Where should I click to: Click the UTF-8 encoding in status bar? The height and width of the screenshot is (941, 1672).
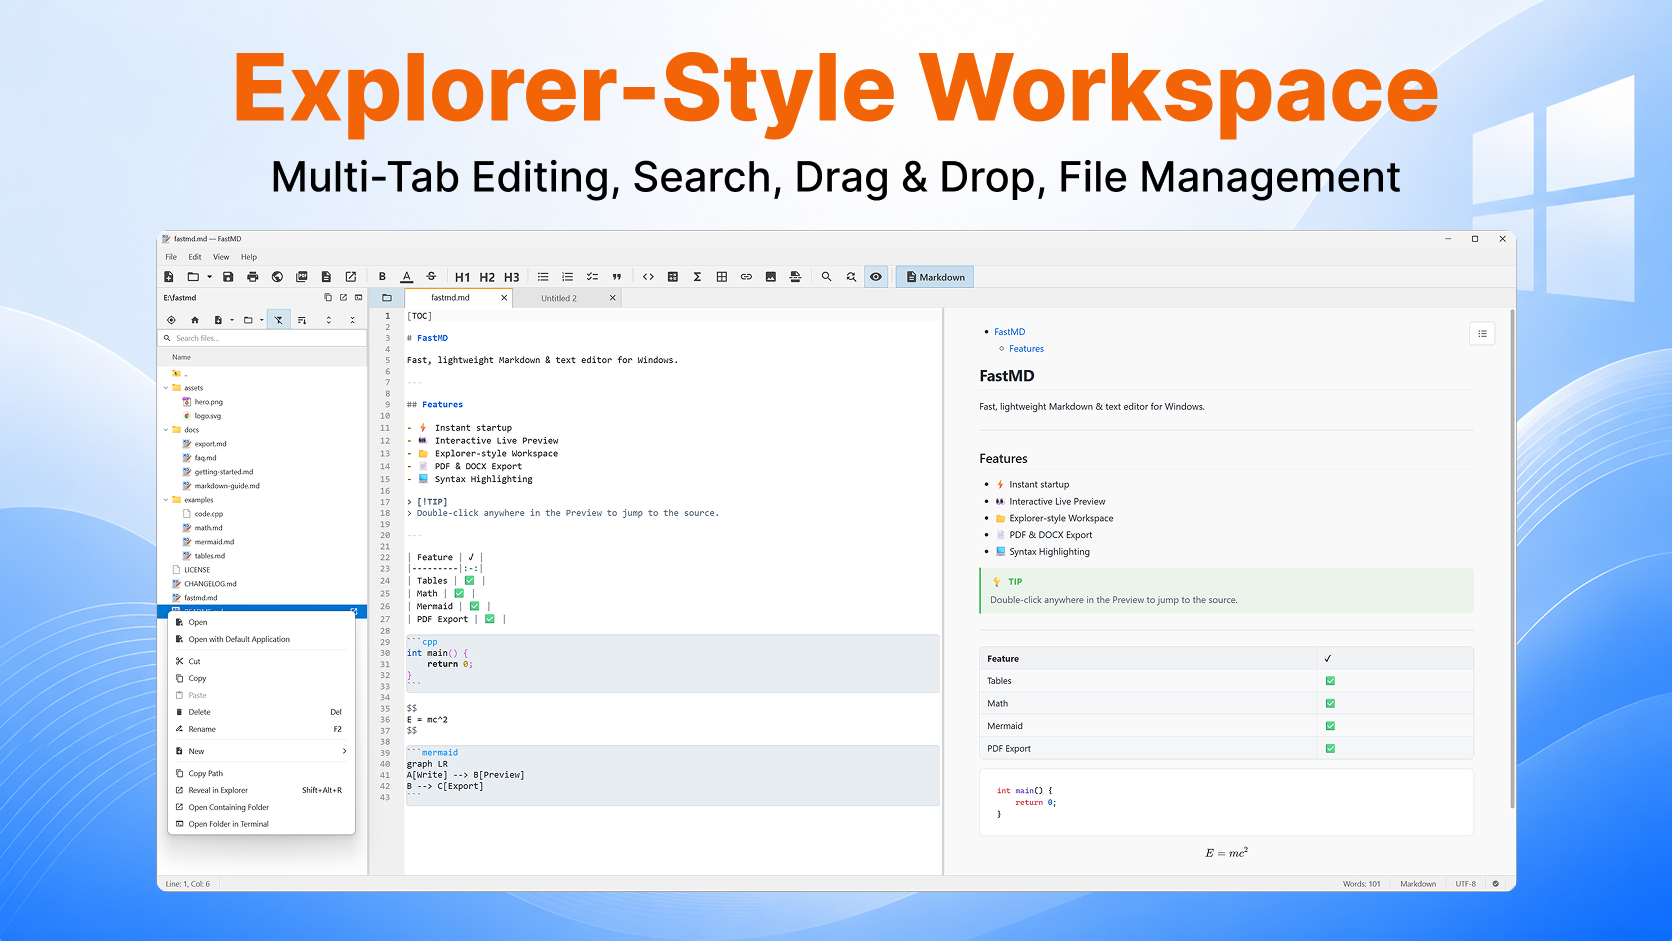(x=1465, y=884)
